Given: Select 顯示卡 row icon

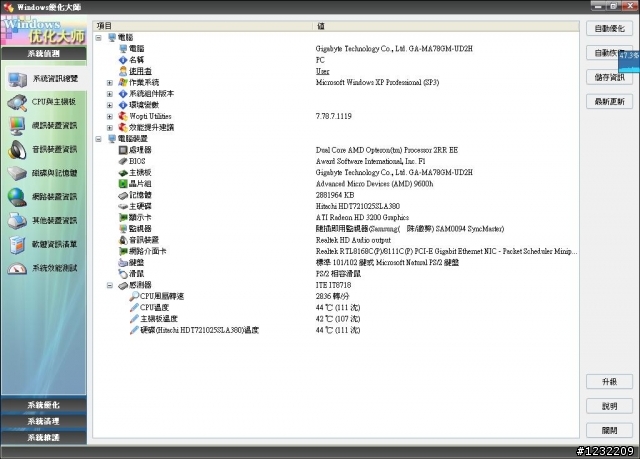Looking at the screenshot, I should pyautogui.click(x=123, y=218).
